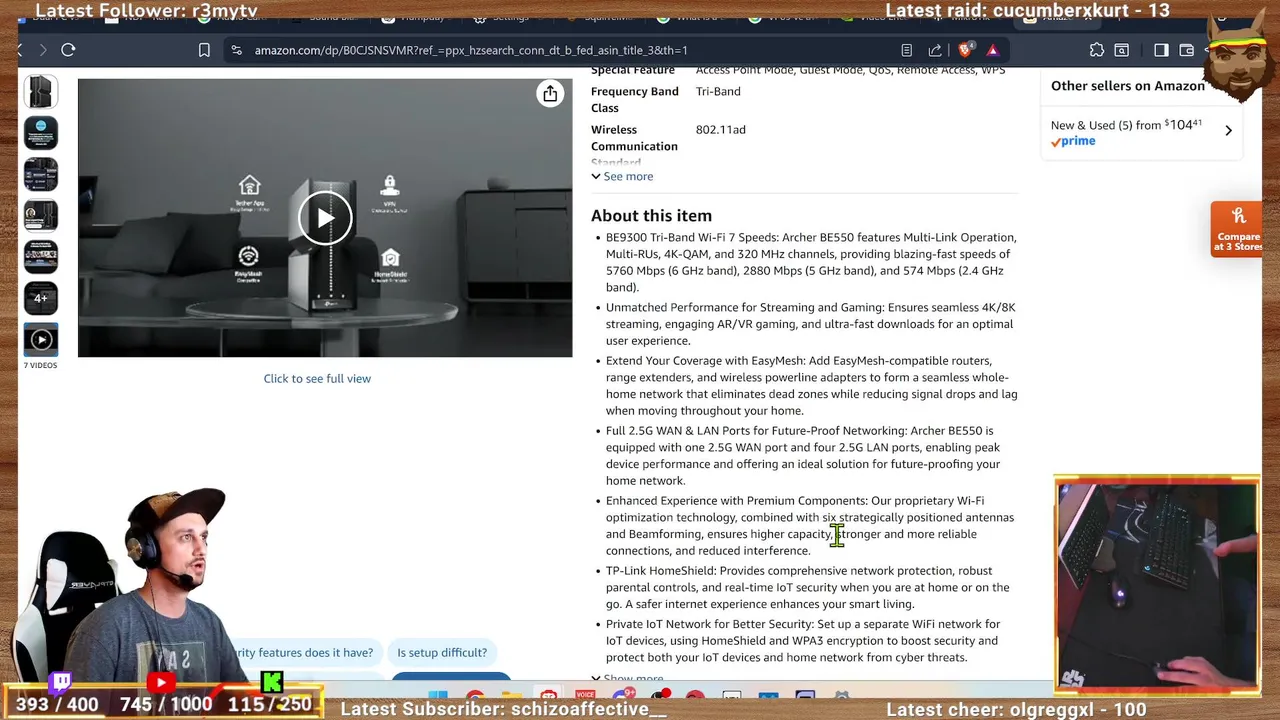Image resolution: width=1280 pixels, height=720 pixels.
Task: Toggle the browser sidebar panel icon
Action: tap(1161, 50)
